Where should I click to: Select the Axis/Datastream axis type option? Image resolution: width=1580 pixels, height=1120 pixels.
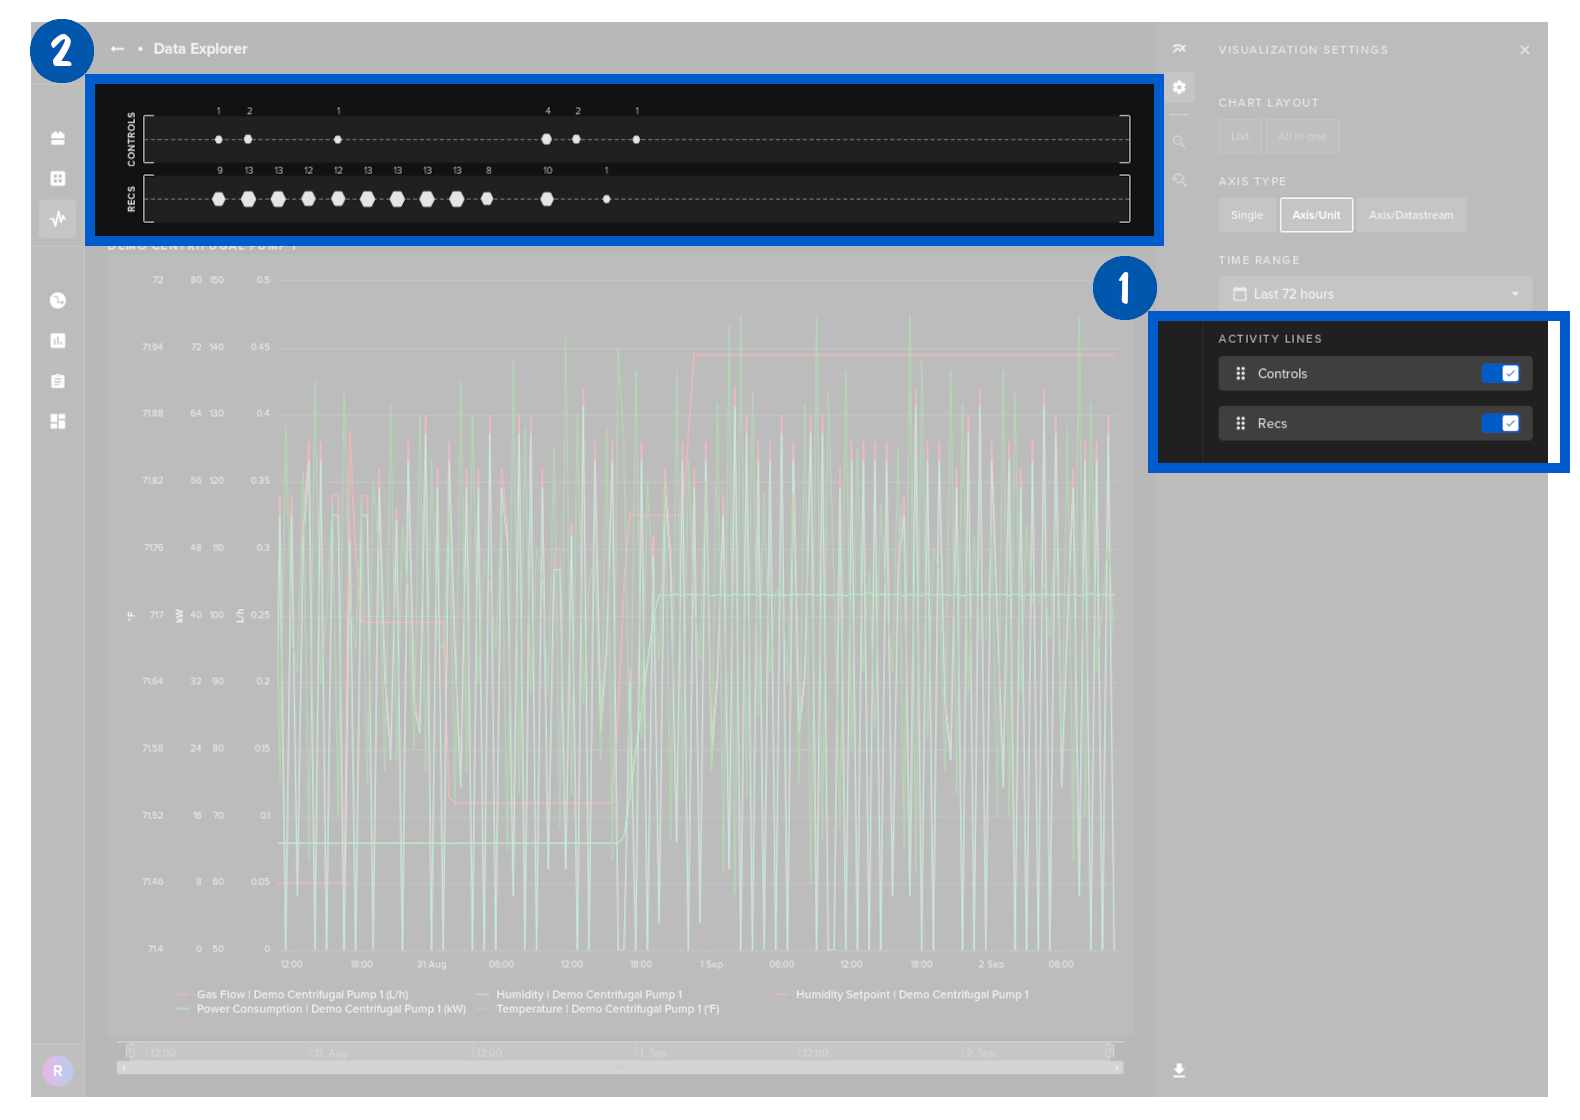(1410, 215)
